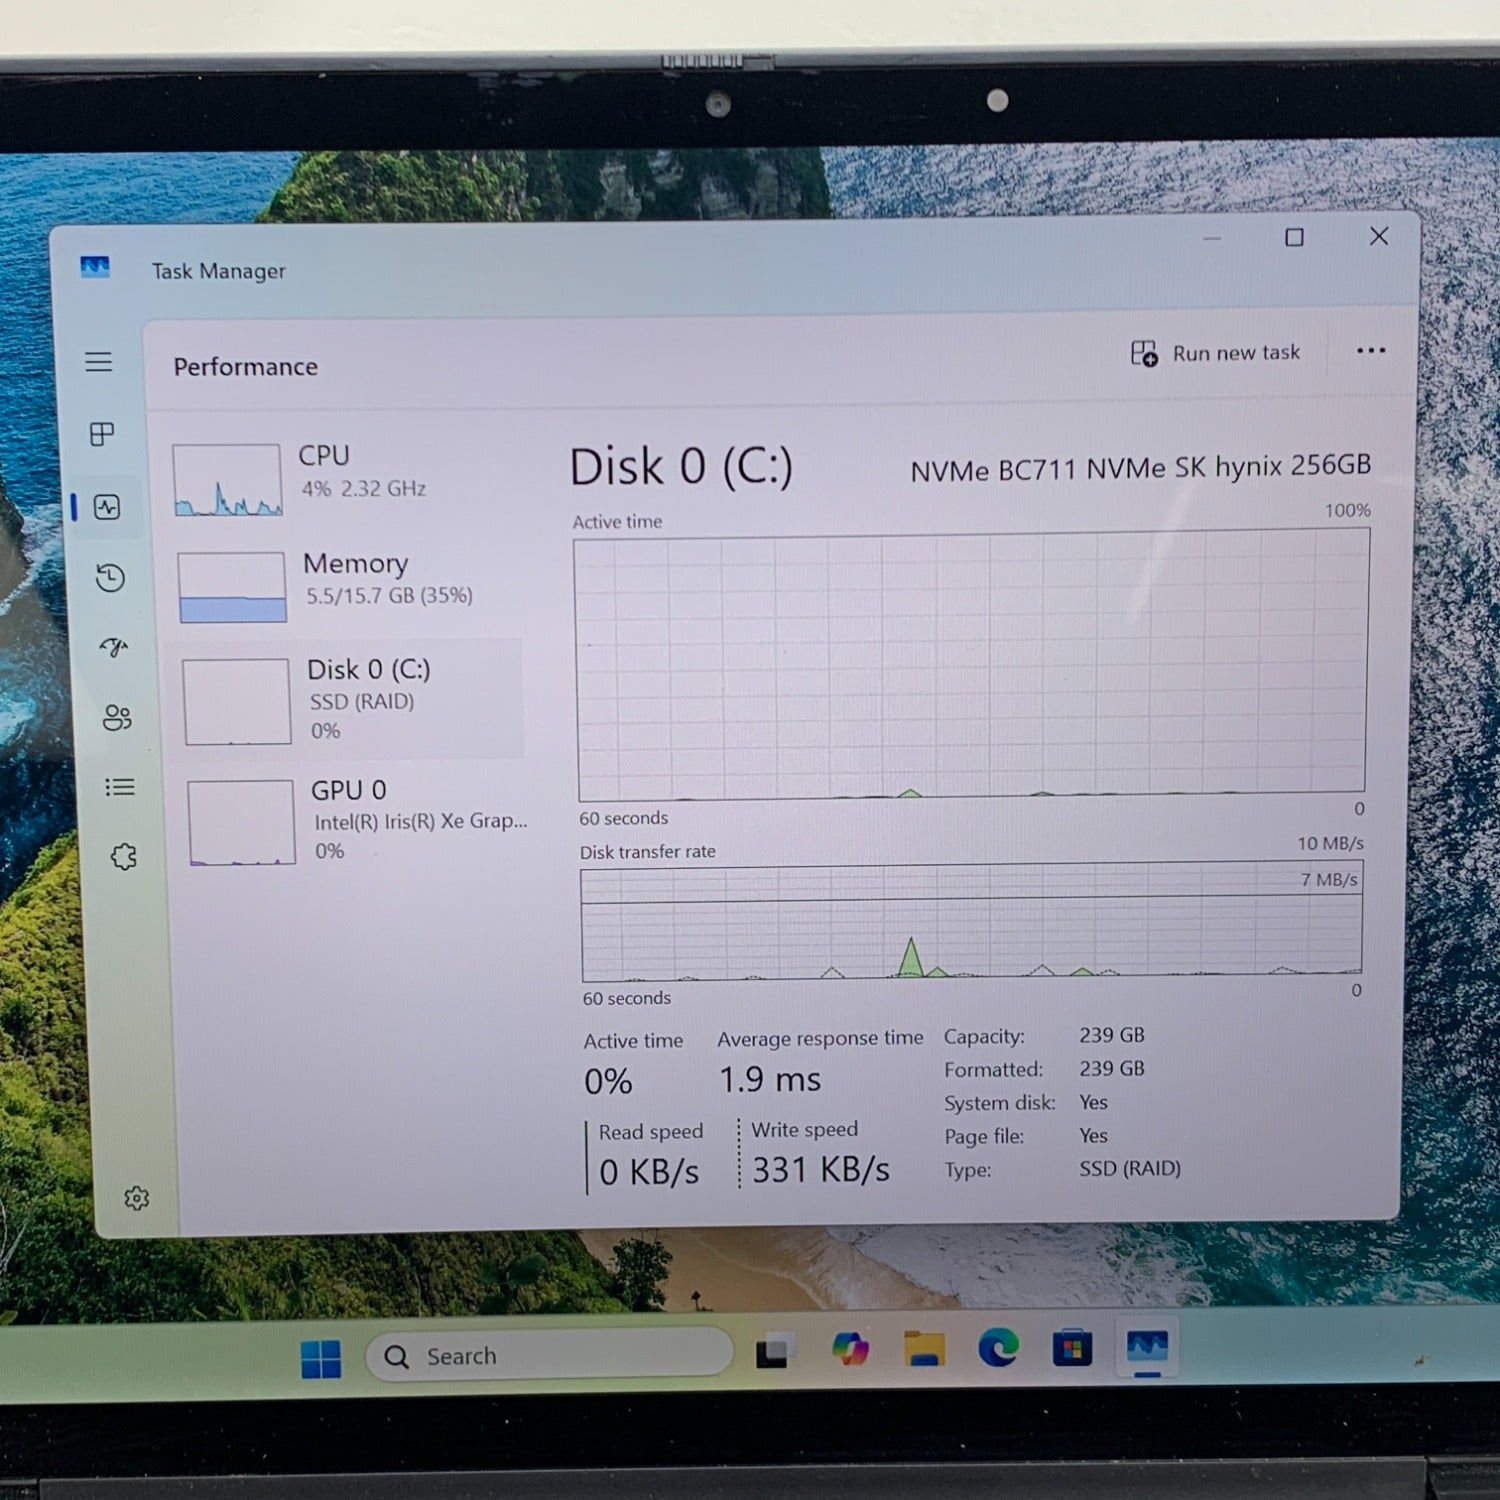Click Run new task button

pos(1216,353)
